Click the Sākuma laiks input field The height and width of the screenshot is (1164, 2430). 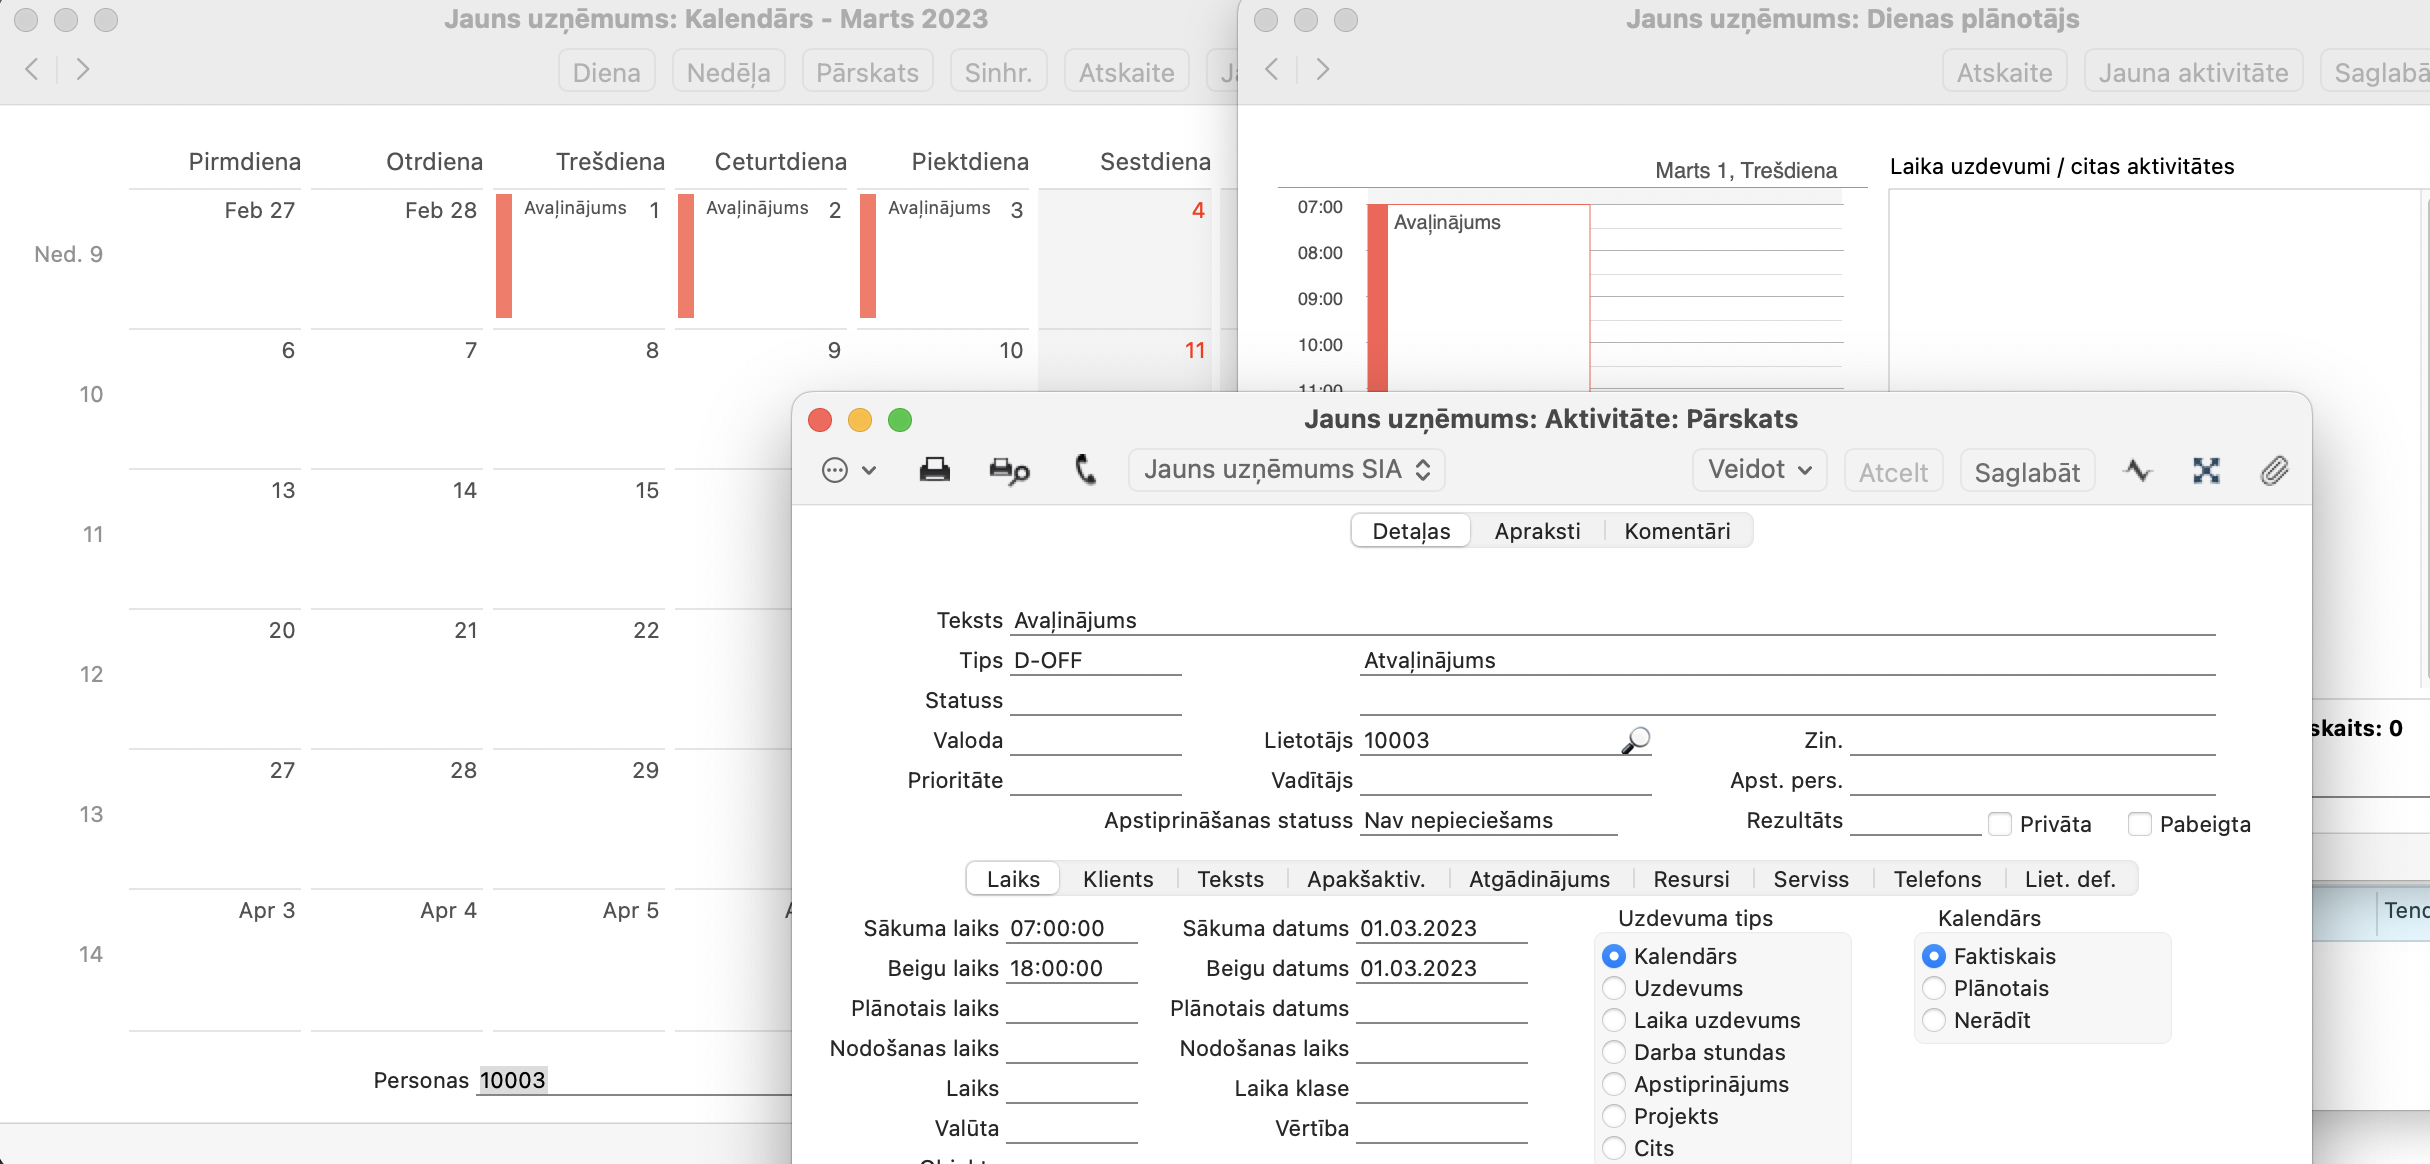pos(1072,929)
